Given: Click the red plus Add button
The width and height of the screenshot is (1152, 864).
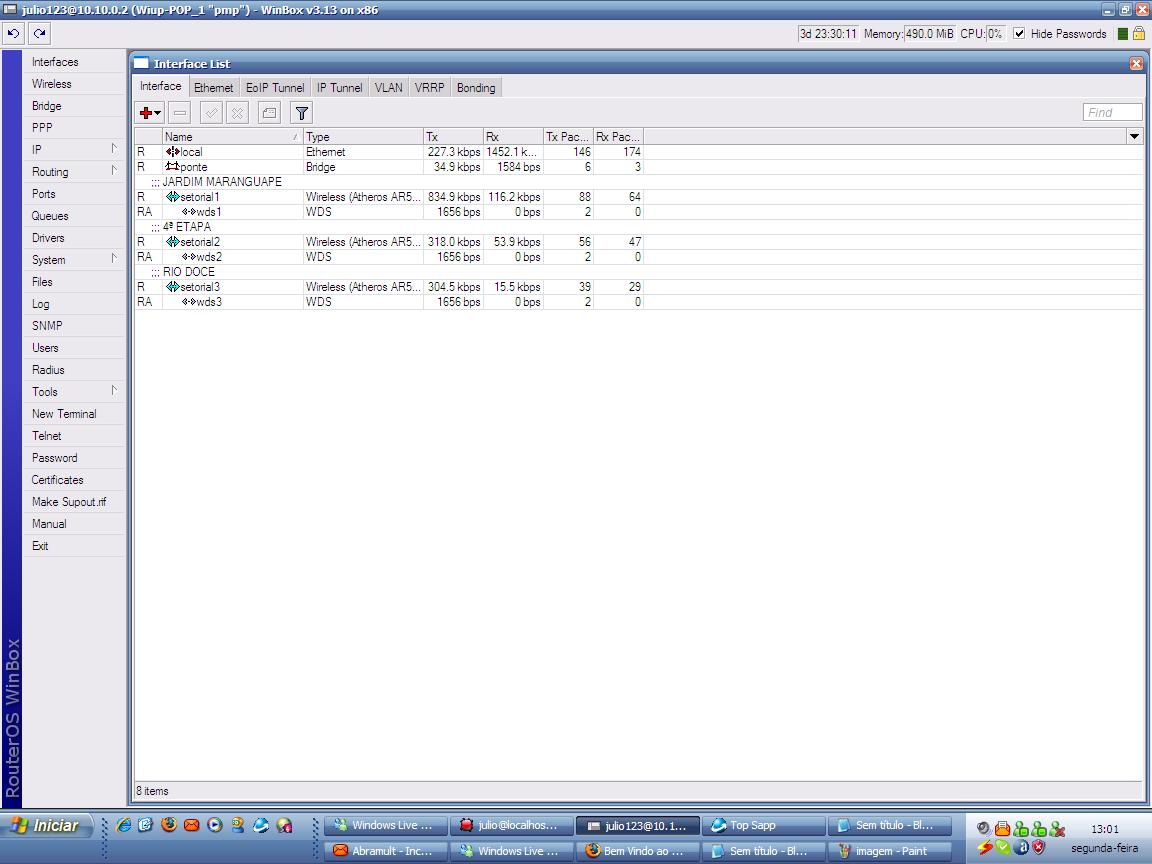Looking at the screenshot, I should point(150,112).
